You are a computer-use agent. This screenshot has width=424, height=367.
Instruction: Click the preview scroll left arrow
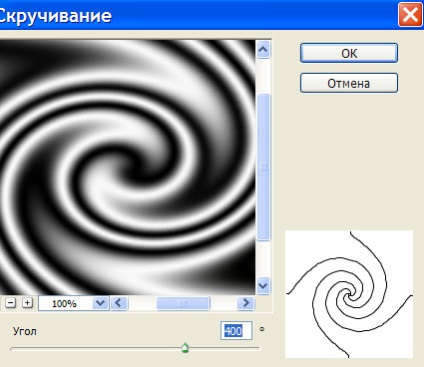pyautogui.click(x=118, y=303)
